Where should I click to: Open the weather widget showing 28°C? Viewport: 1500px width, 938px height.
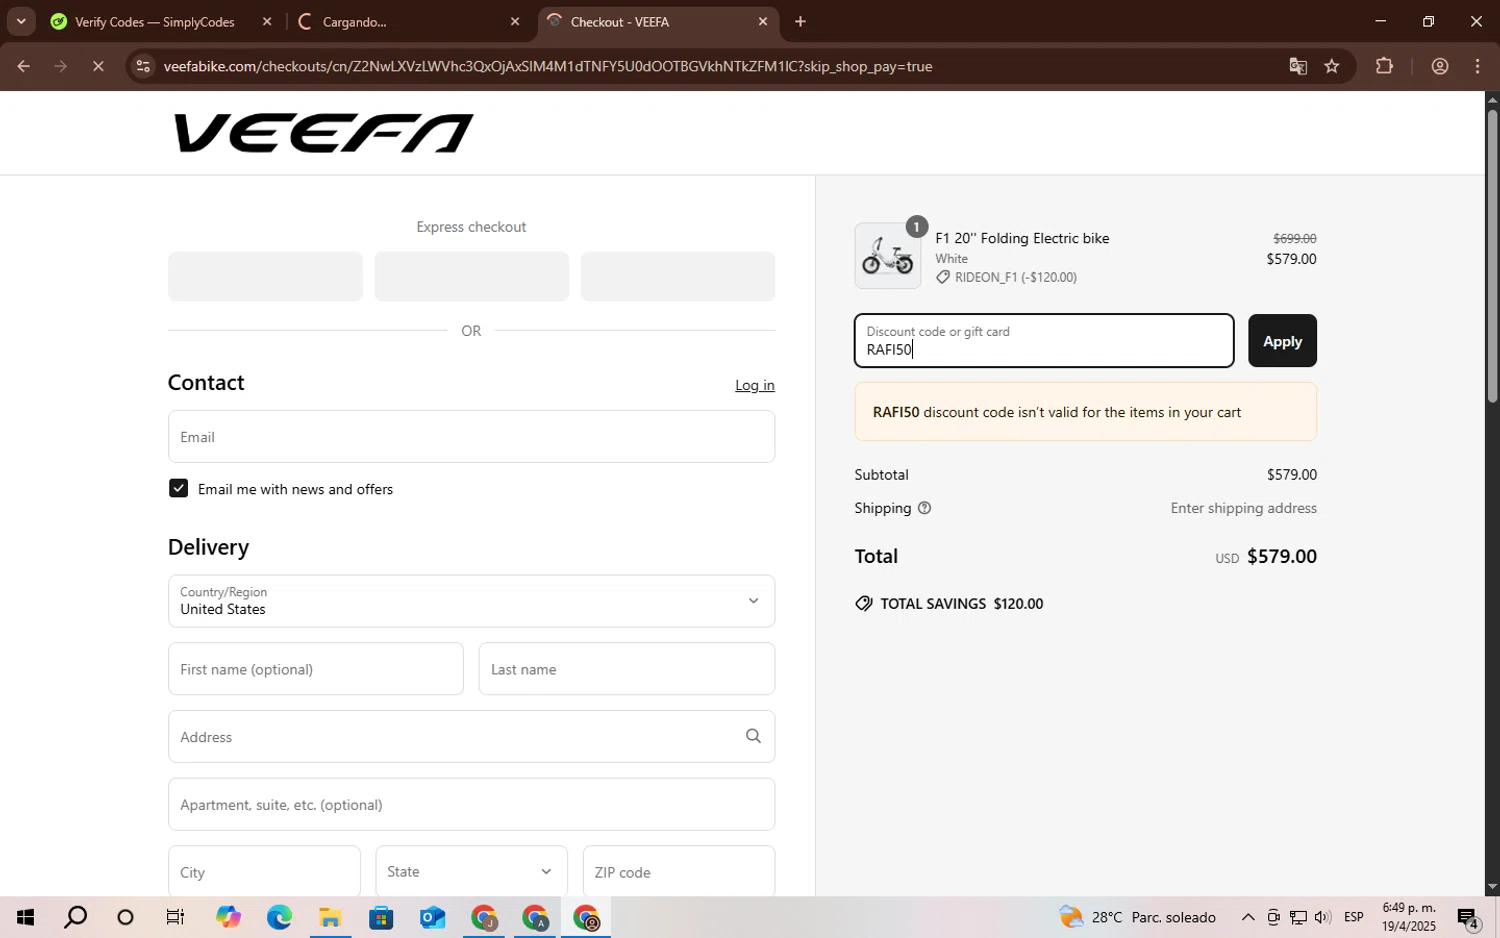pos(1138,917)
